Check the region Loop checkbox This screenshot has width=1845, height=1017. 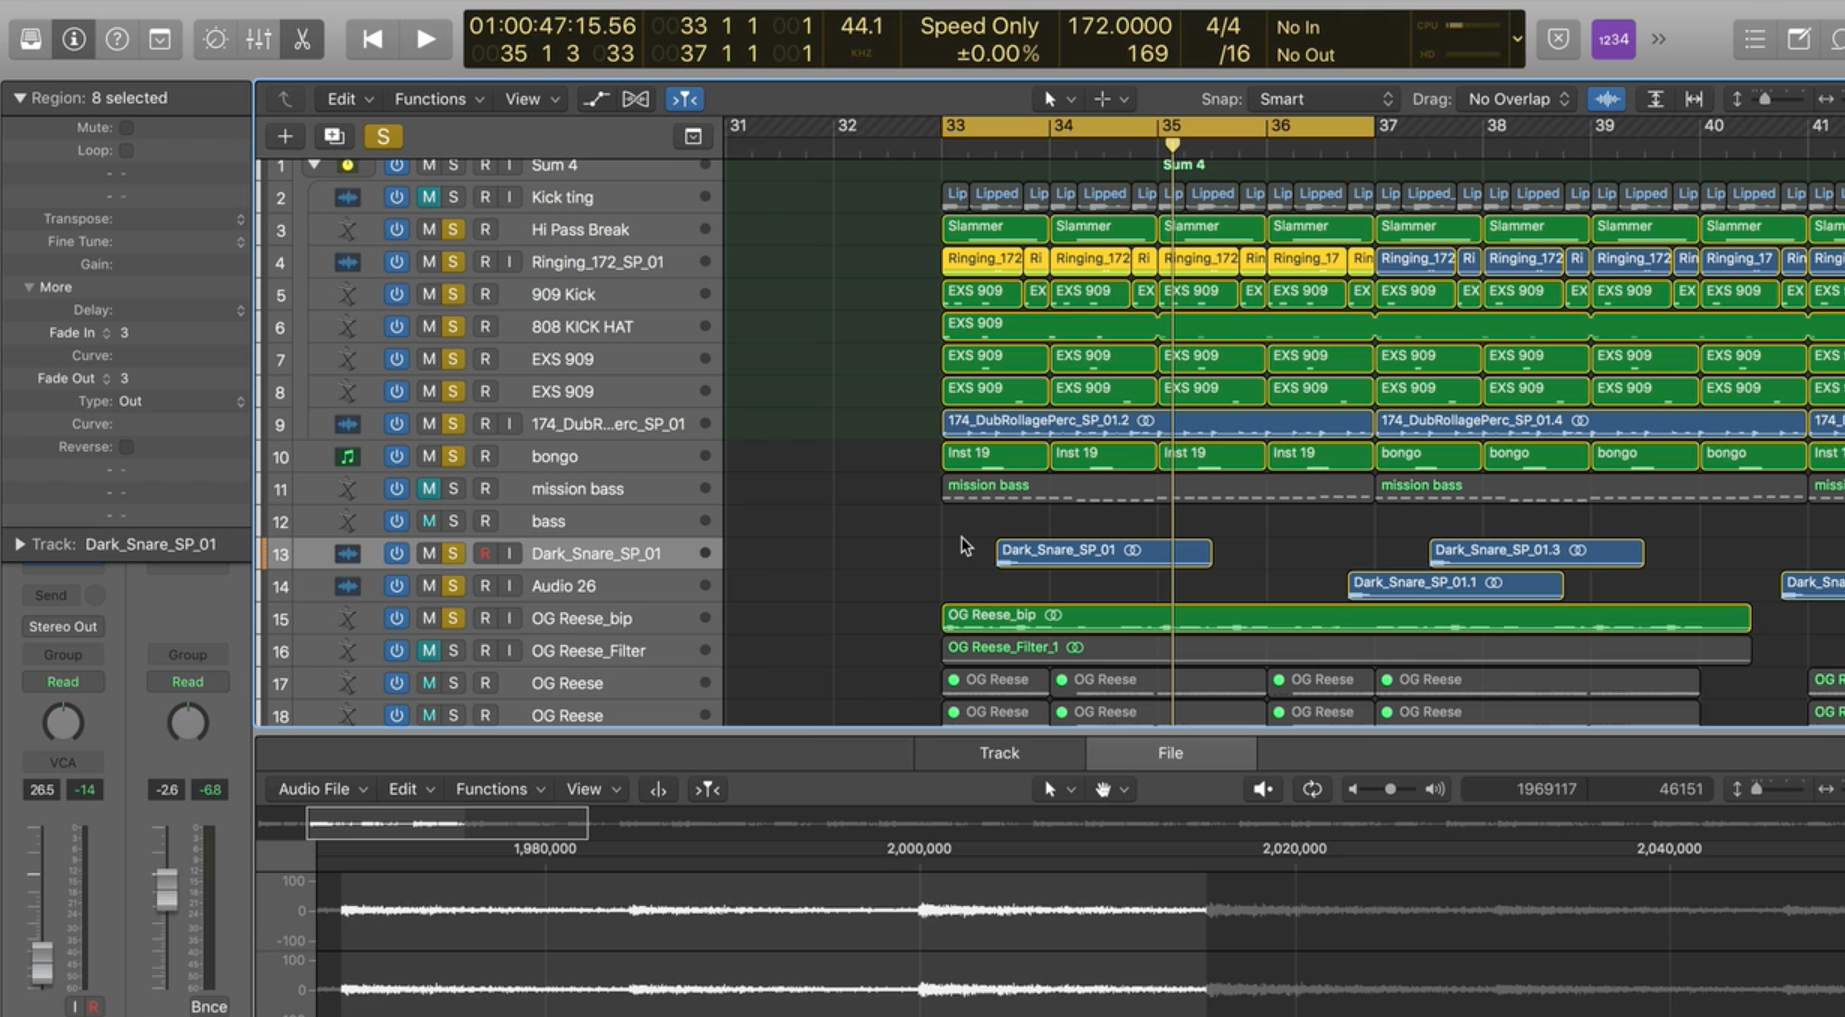pos(127,150)
